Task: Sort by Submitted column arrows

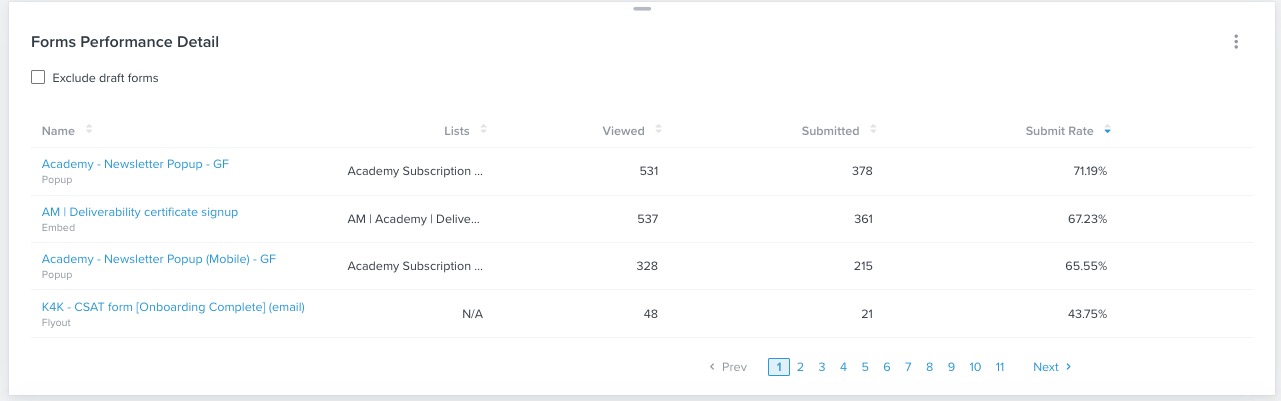Action: tap(873, 130)
